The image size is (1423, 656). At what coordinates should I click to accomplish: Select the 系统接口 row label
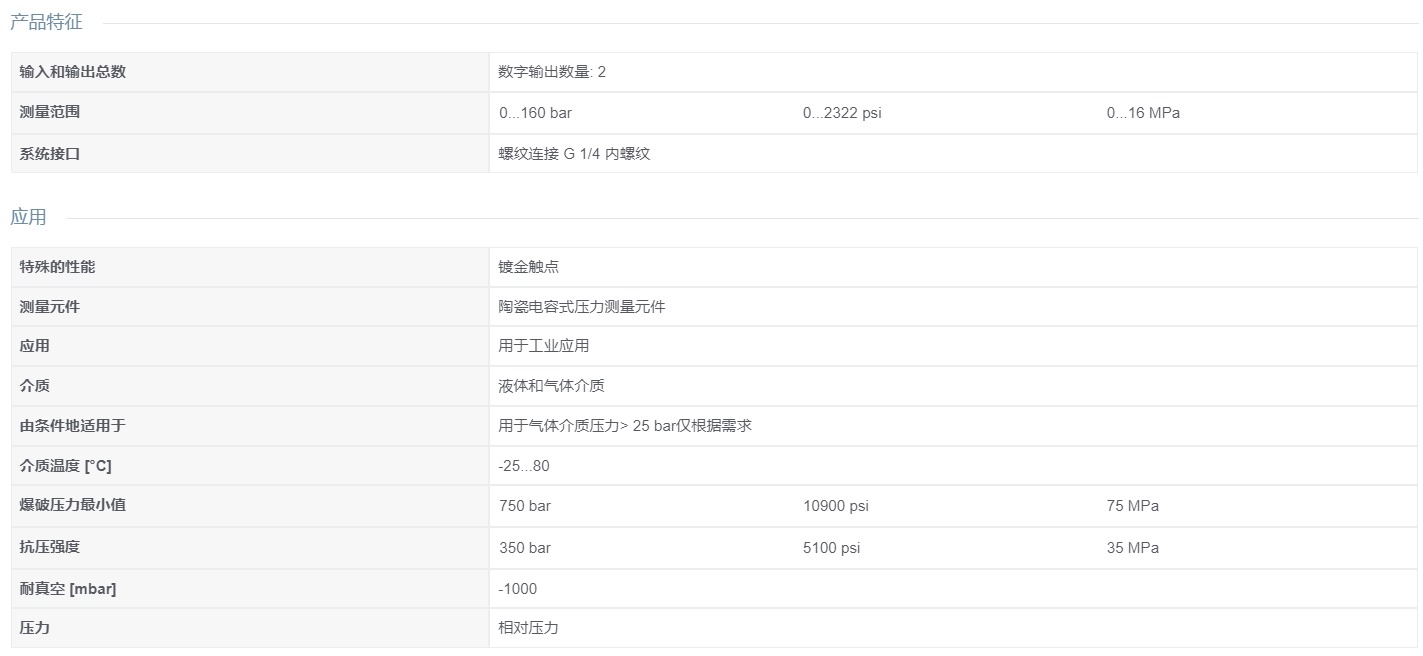[50, 154]
